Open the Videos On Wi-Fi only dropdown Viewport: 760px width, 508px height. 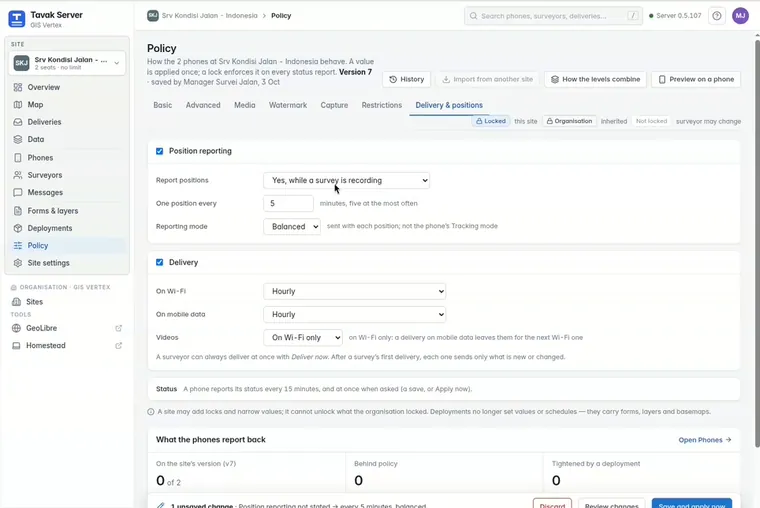click(303, 337)
